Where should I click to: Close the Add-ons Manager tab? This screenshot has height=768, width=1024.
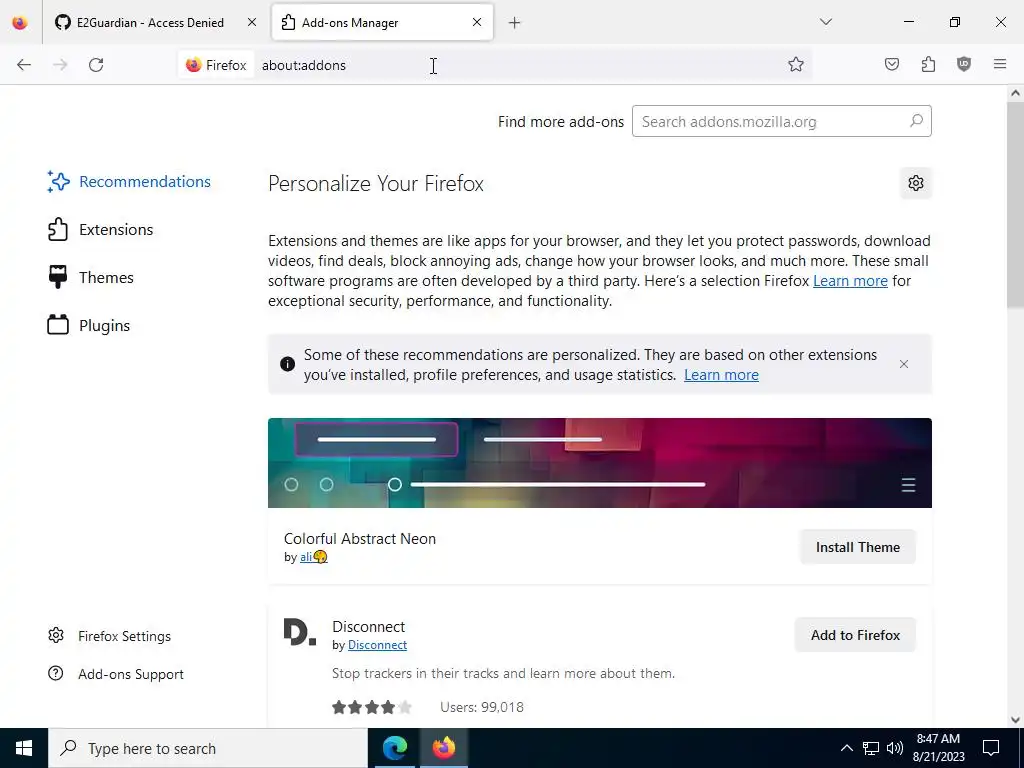click(x=477, y=22)
